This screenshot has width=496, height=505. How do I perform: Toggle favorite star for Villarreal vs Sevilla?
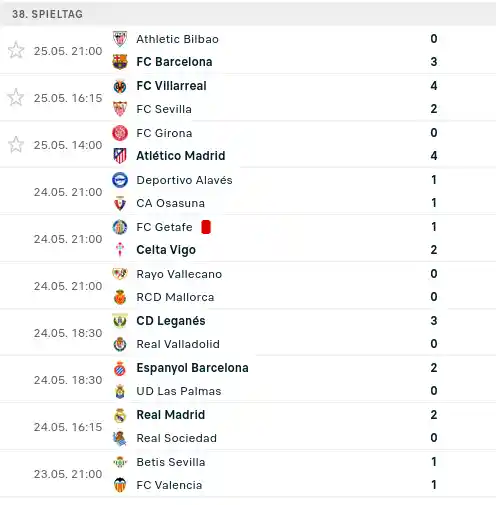[16, 98]
